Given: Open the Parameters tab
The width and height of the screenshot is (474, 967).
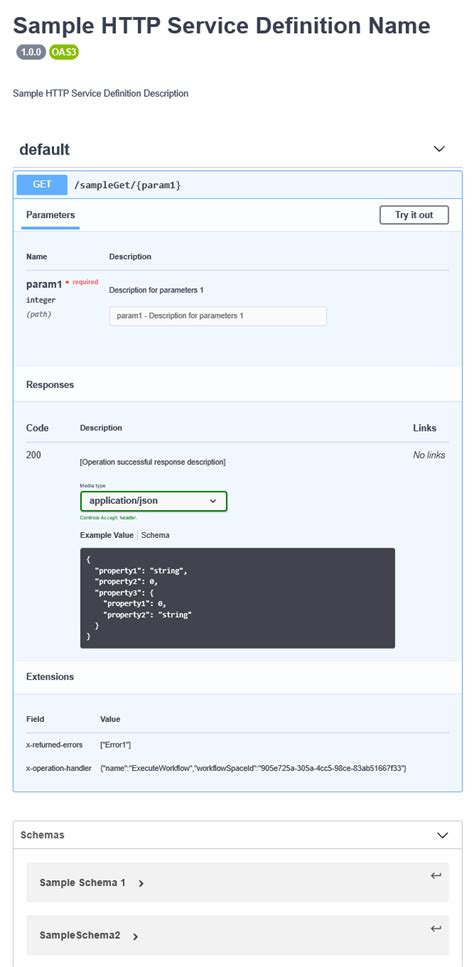Looking at the screenshot, I should [x=51, y=215].
